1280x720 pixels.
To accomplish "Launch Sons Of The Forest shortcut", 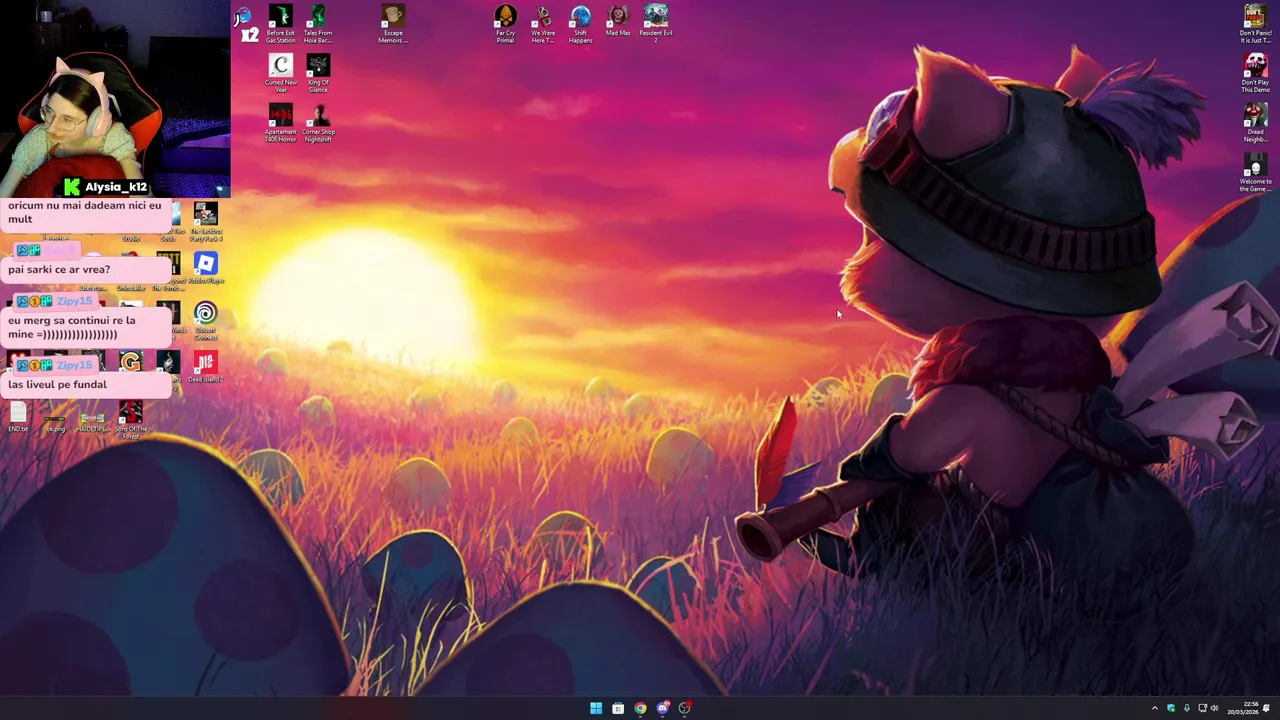I will [130, 420].
